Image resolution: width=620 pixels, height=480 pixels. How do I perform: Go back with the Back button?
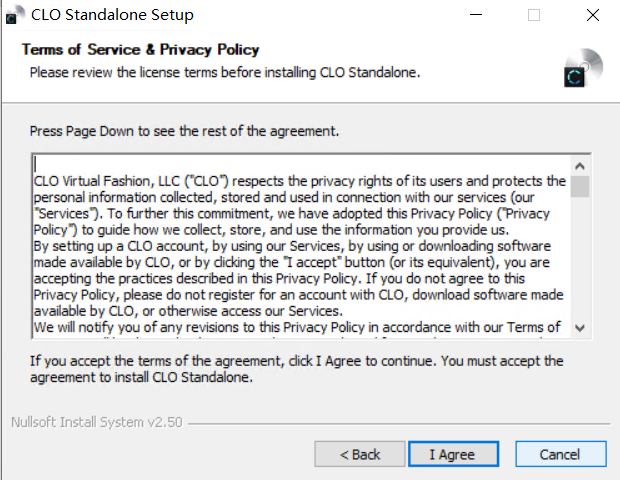360,454
